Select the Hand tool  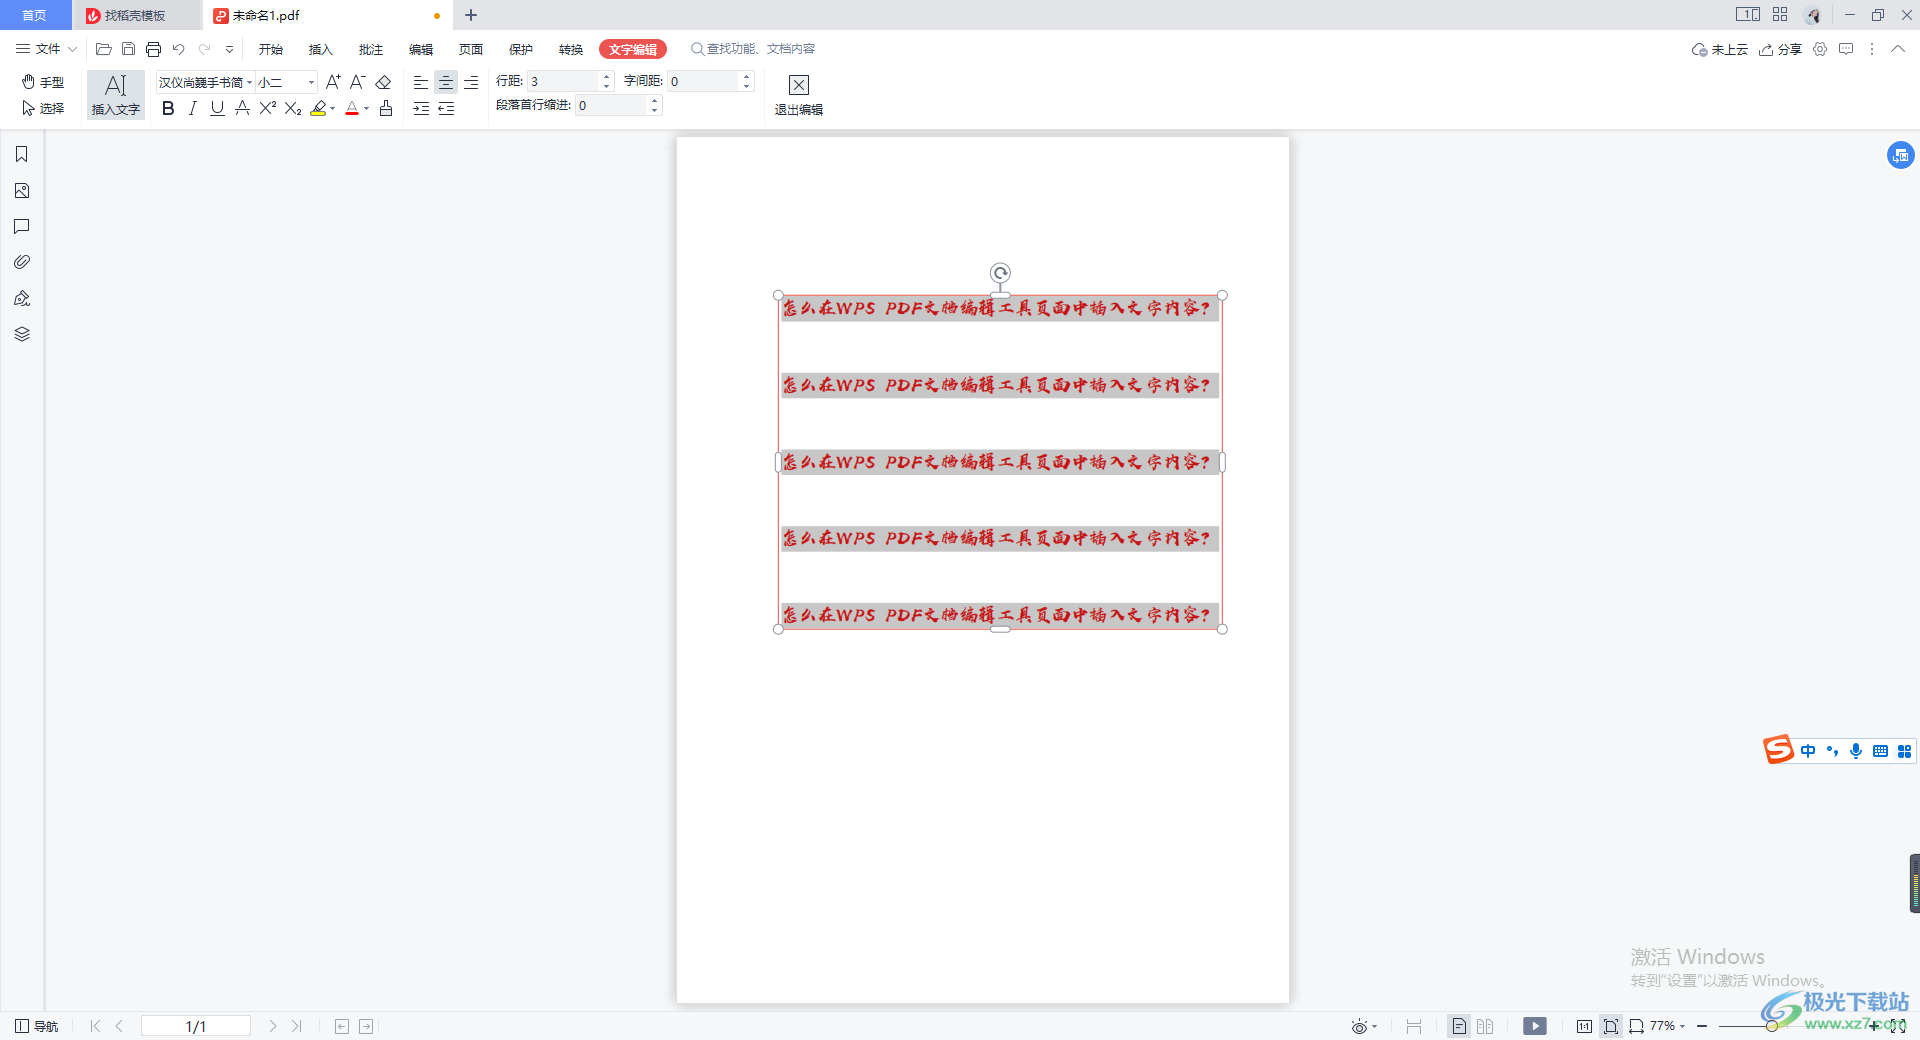[43, 82]
